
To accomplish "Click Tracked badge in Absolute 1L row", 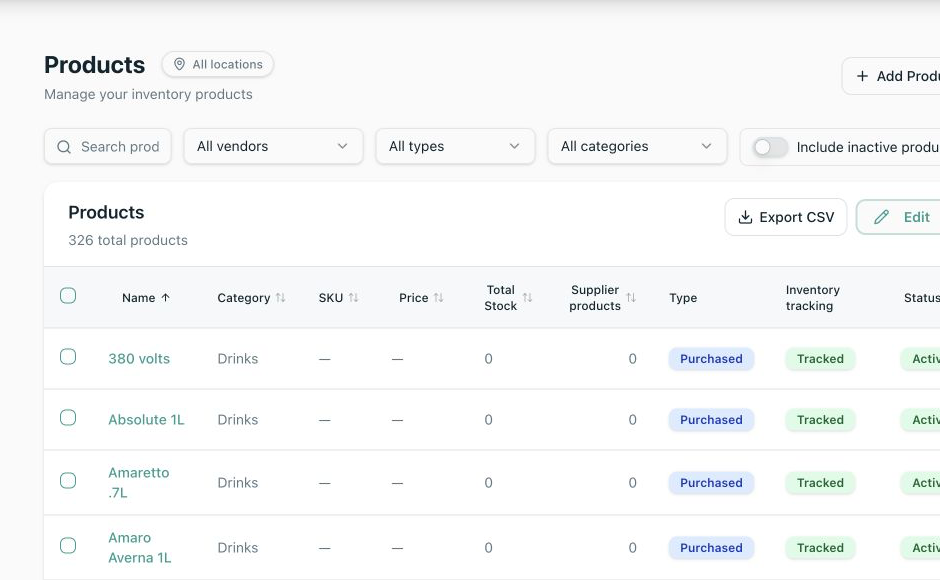I will pyautogui.click(x=820, y=420).
